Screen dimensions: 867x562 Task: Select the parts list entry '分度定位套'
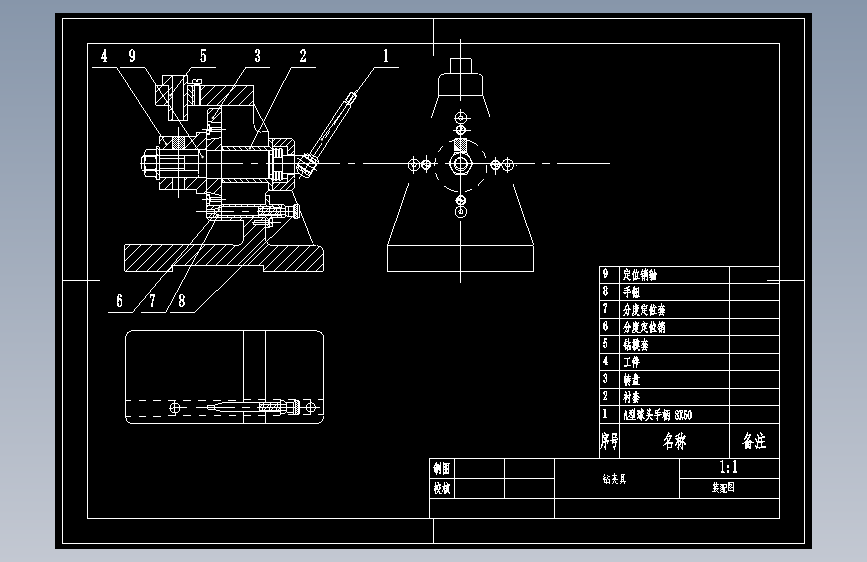pos(644,310)
